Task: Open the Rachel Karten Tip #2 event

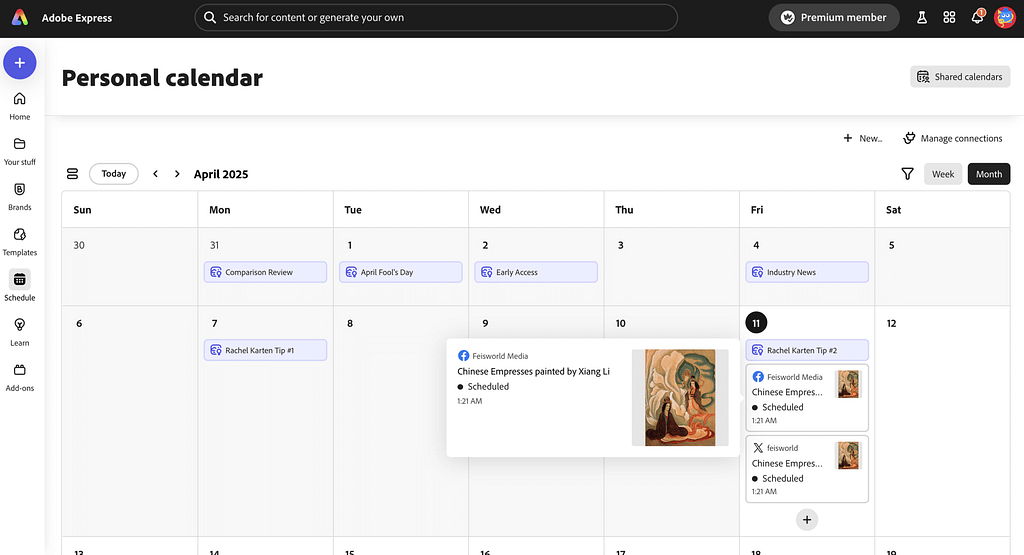Action: pyautogui.click(x=807, y=350)
